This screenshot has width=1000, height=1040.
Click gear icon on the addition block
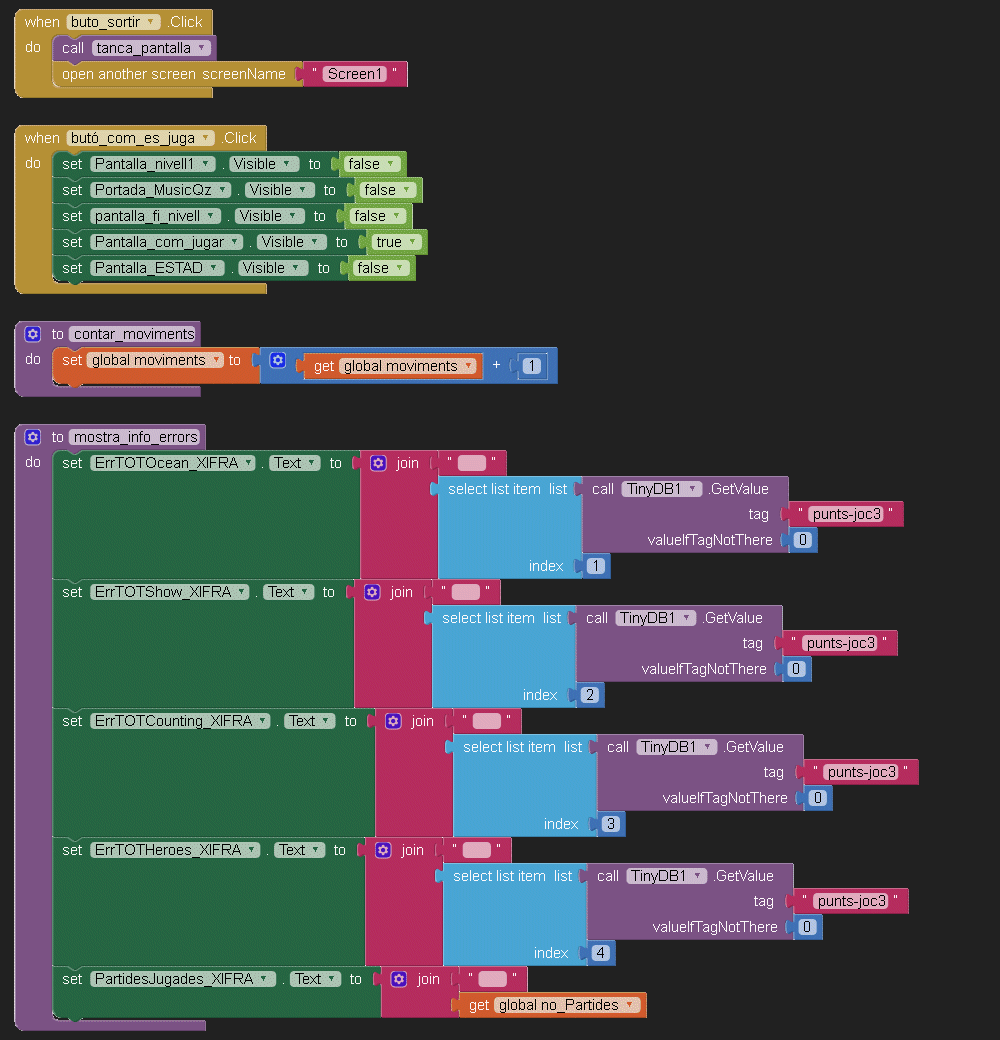277,361
